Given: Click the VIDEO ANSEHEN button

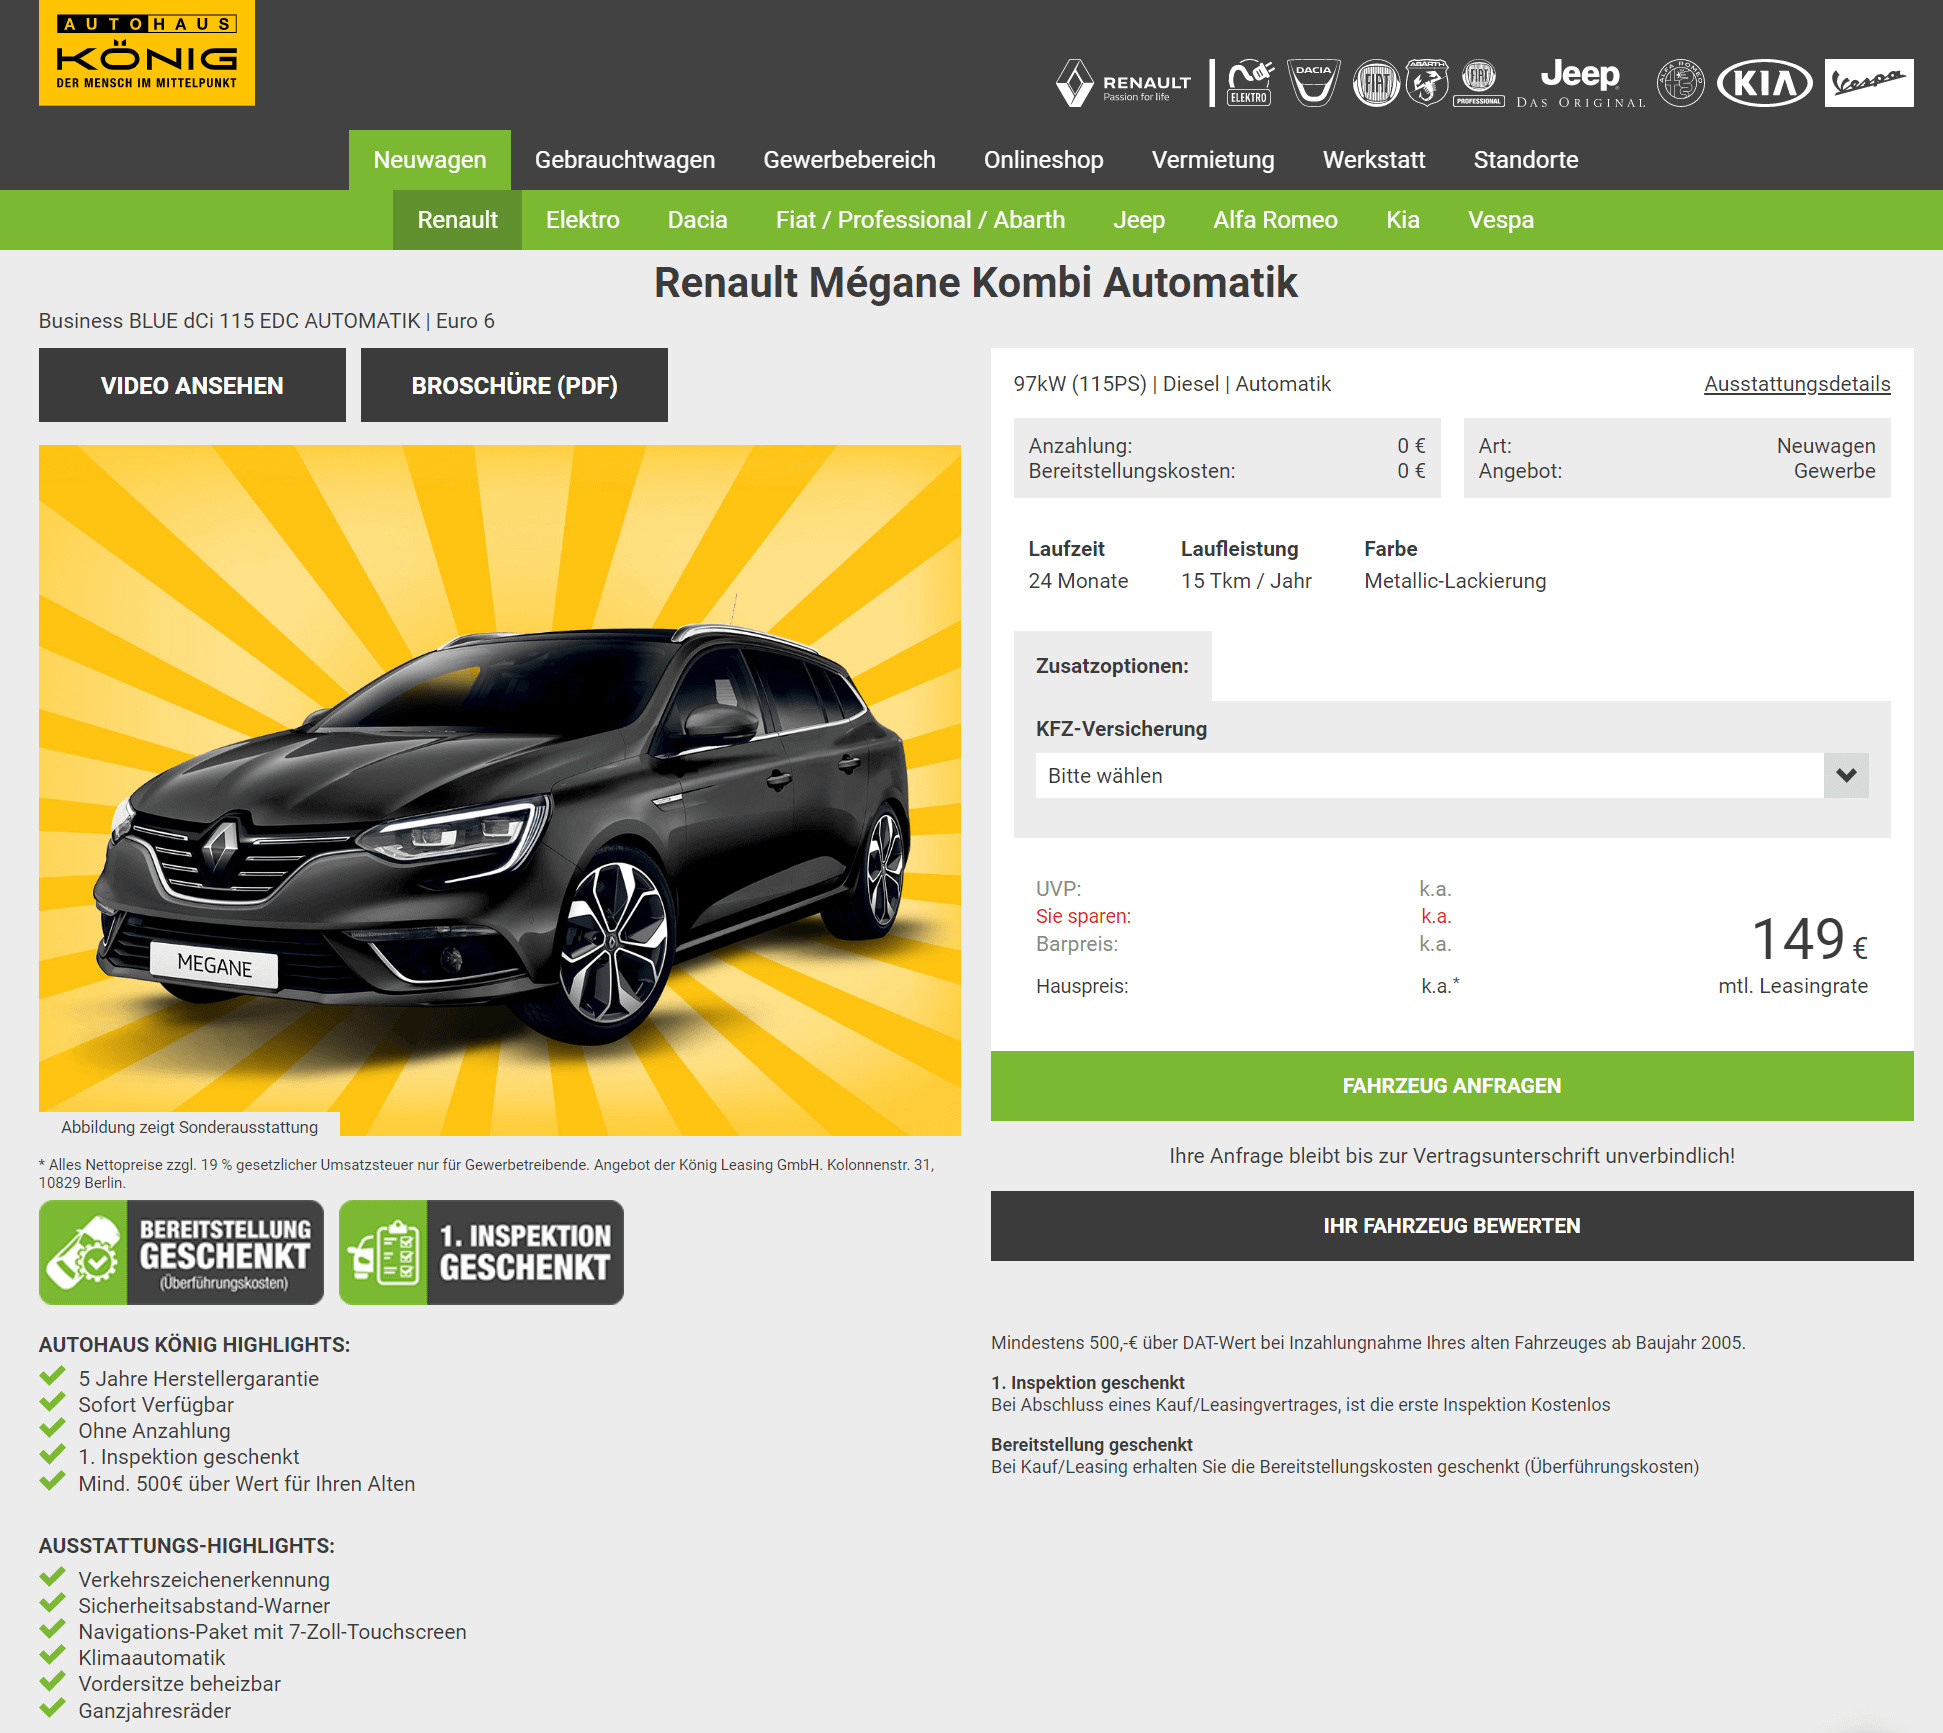Looking at the screenshot, I should click(192, 385).
